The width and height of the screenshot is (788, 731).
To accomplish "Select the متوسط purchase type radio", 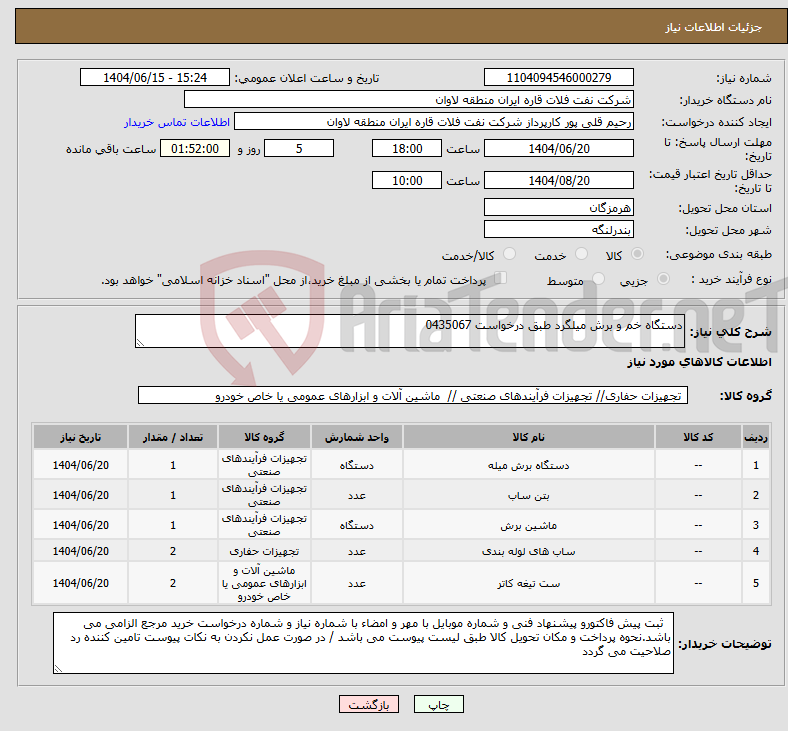I will click(x=599, y=278).
